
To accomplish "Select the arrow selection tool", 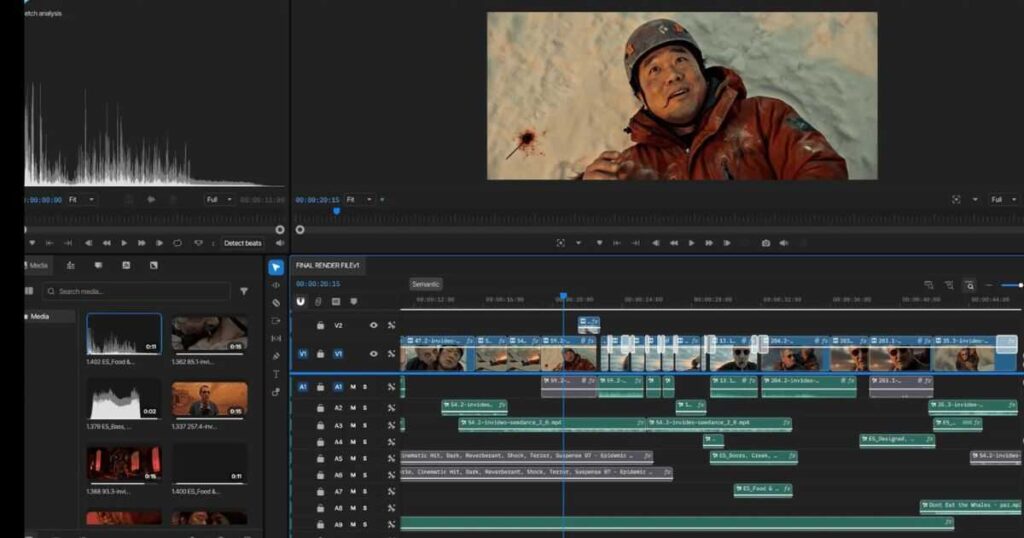I will point(276,267).
